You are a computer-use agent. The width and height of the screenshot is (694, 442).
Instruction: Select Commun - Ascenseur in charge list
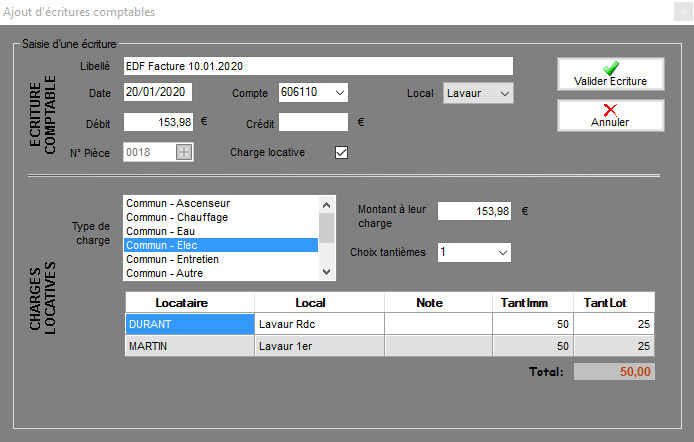point(220,203)
